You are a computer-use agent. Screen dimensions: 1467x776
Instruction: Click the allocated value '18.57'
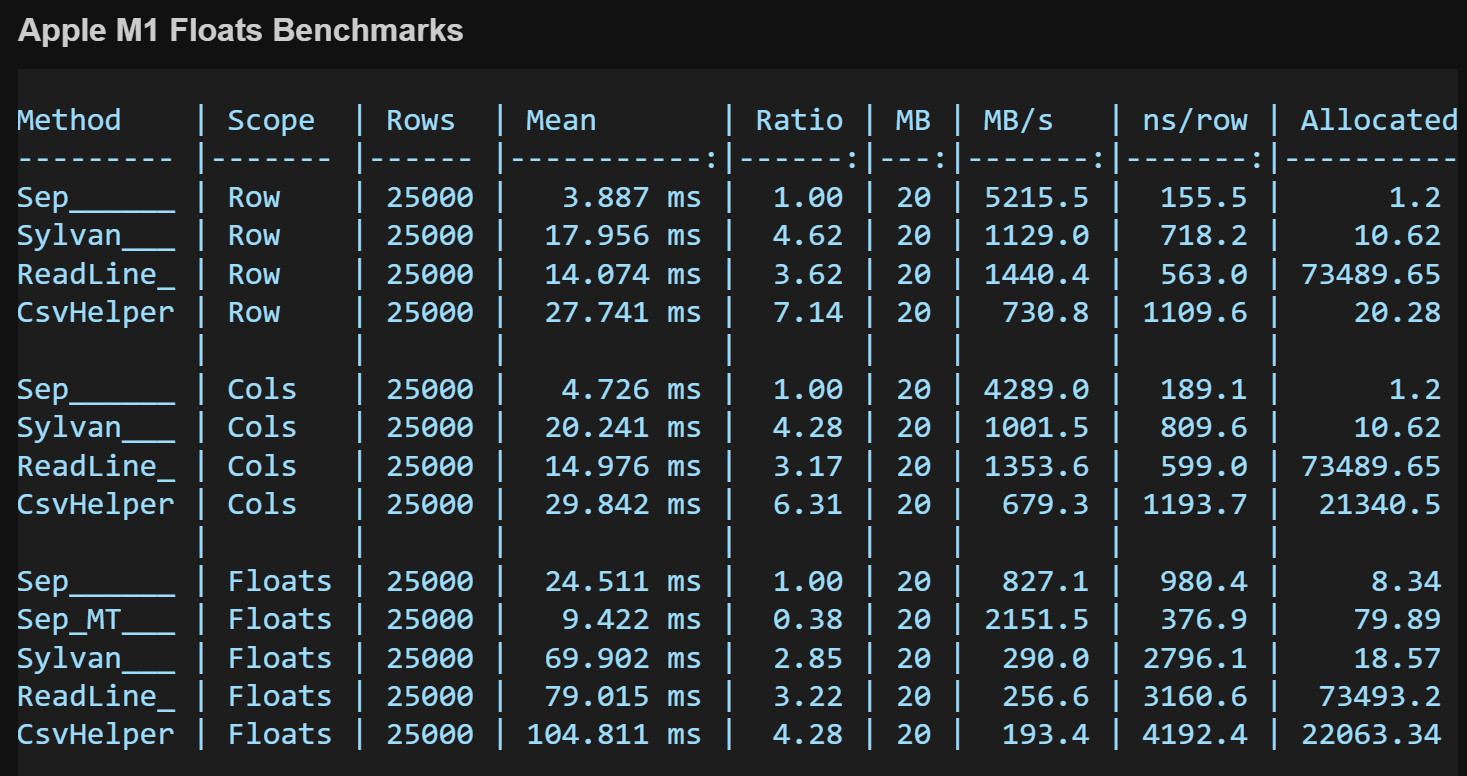click(1397, 658)
